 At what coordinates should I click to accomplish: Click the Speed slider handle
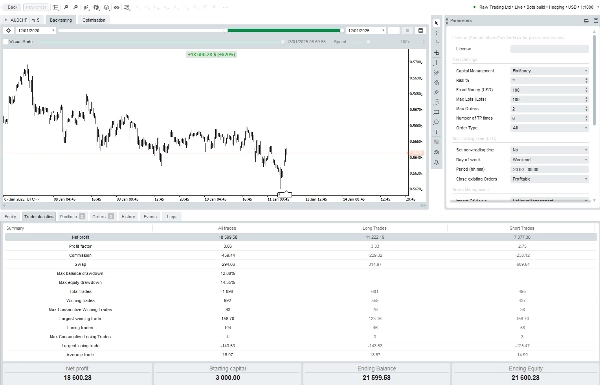(368, 42)
